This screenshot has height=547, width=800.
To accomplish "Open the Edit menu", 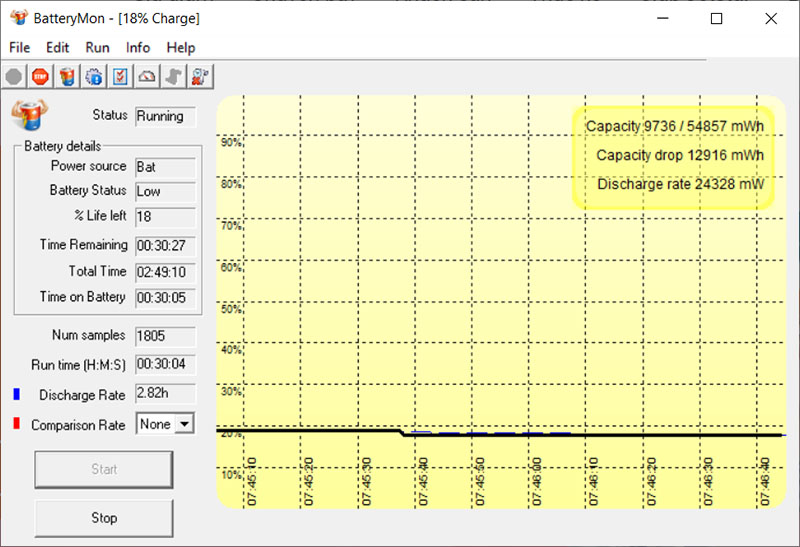I will (x=57, y=47).
